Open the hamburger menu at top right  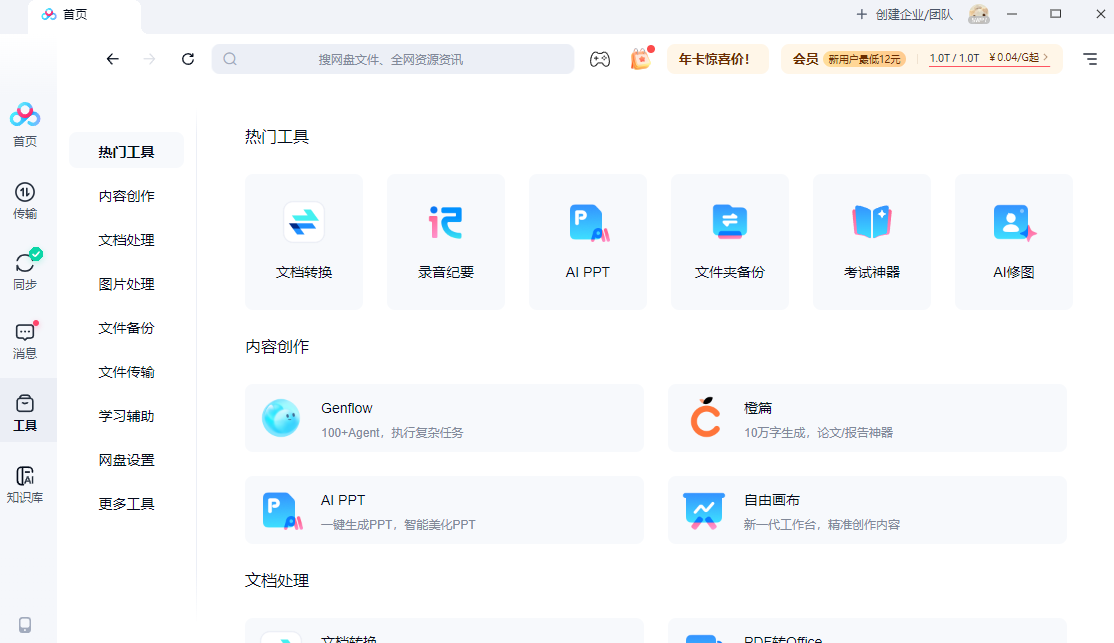pyautogui.click(x=1090, y=59)
